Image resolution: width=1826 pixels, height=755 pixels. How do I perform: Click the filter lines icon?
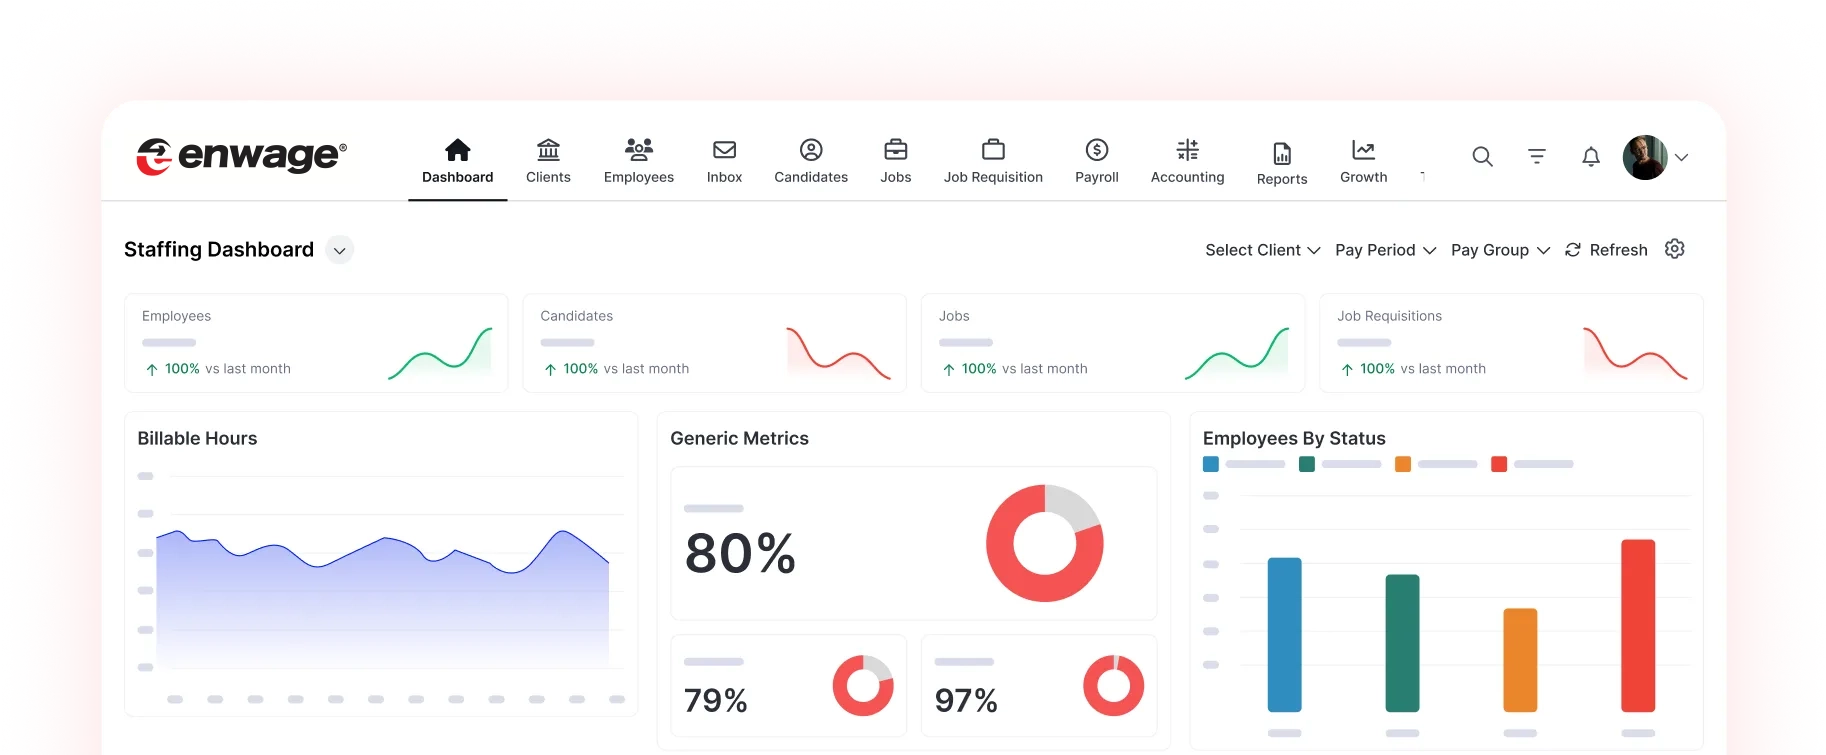click(x=1537, y=157)
